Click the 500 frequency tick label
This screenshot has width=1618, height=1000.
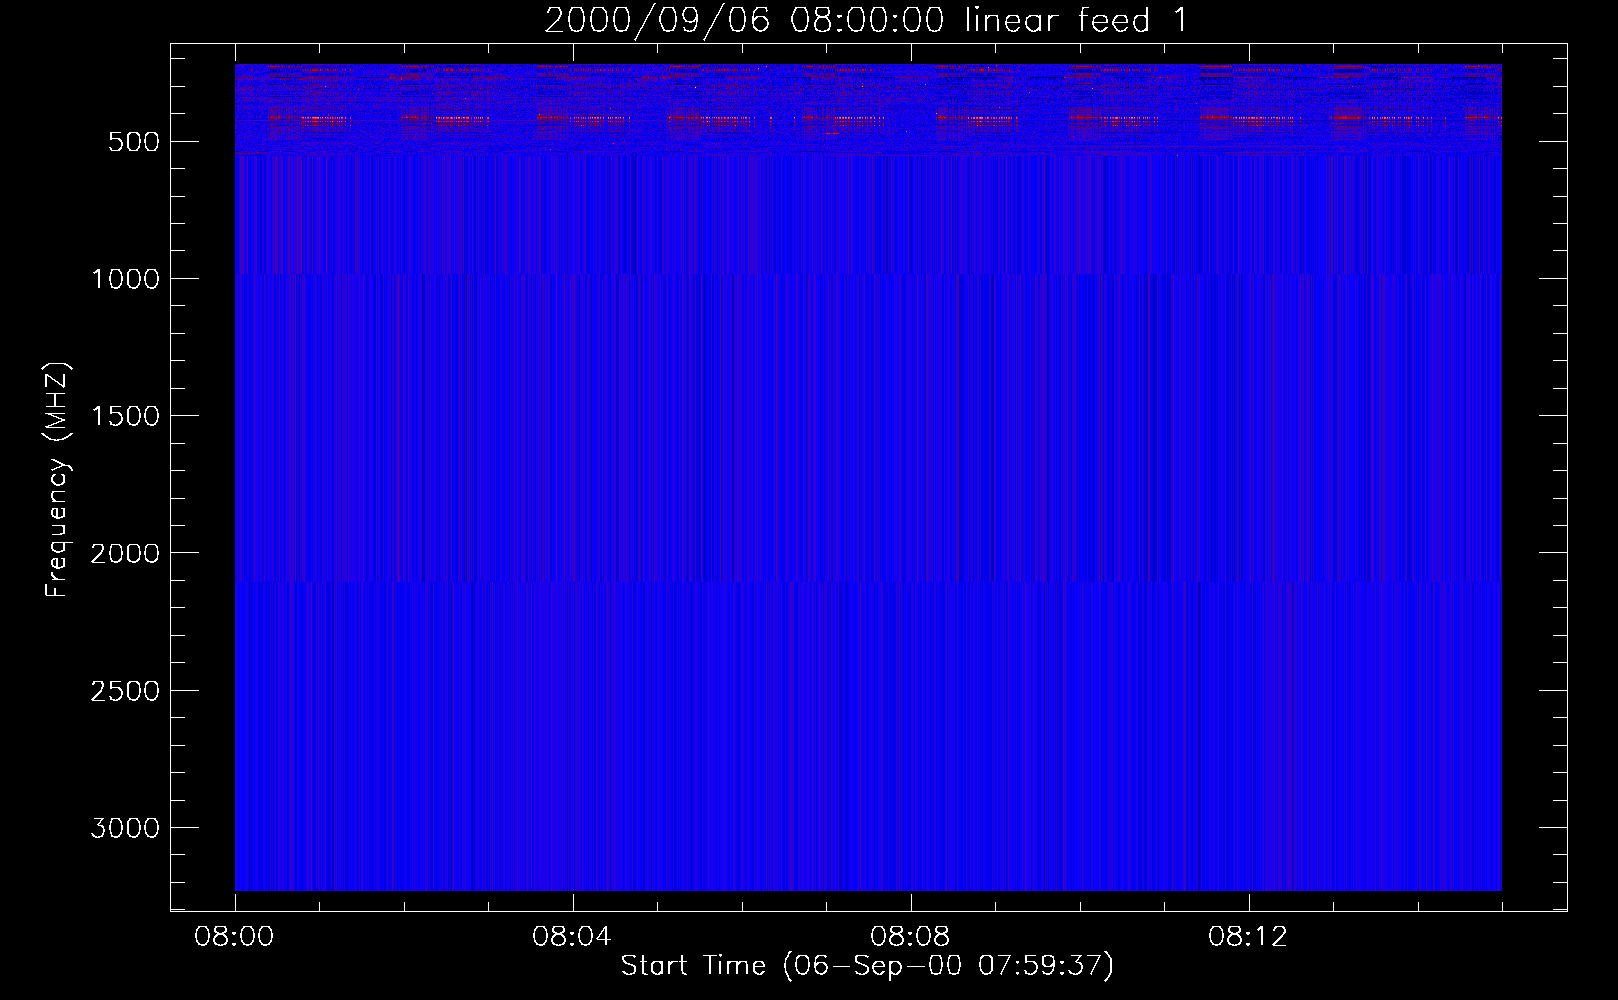(x=134, y=142)
